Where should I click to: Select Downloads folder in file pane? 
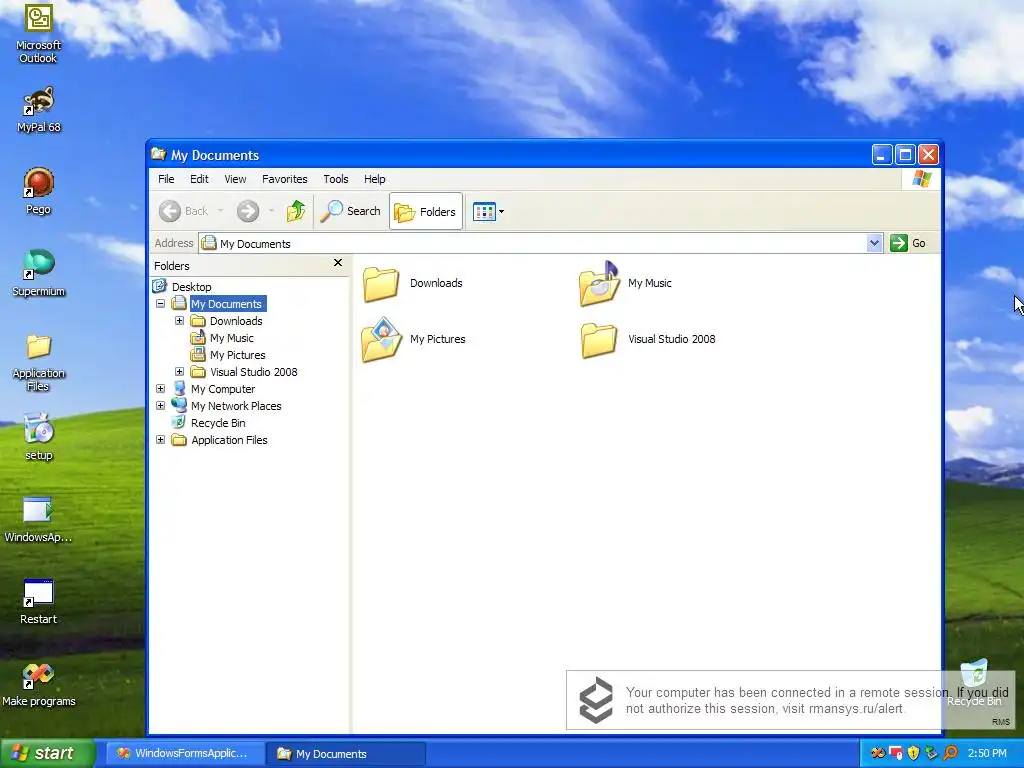[x=413, y=283]
